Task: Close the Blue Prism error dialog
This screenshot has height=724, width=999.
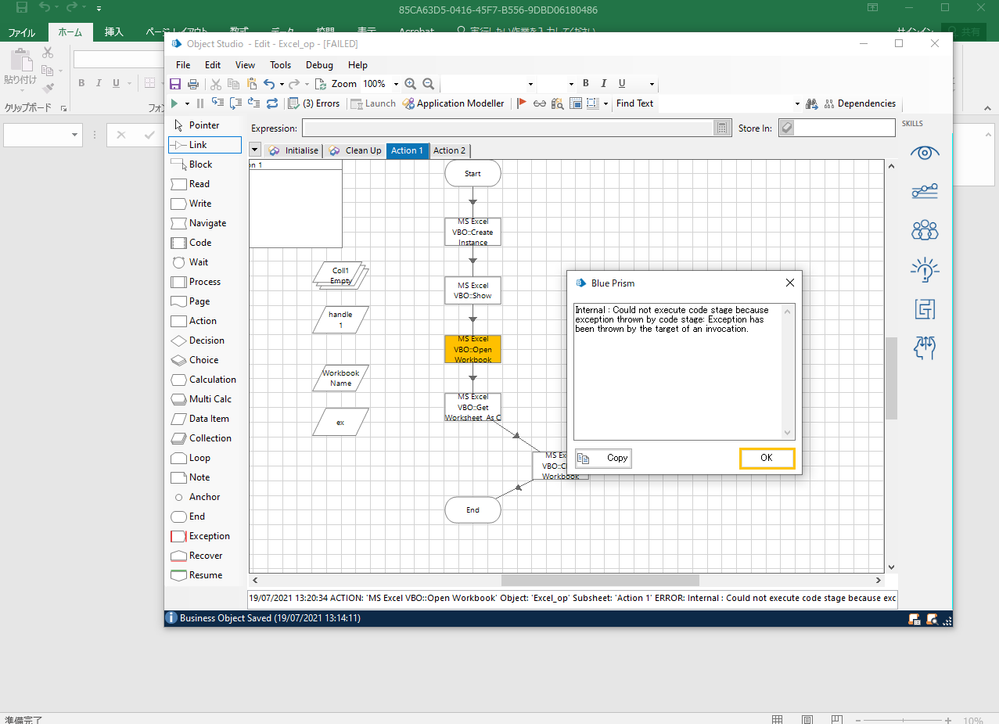Action: 789,283
